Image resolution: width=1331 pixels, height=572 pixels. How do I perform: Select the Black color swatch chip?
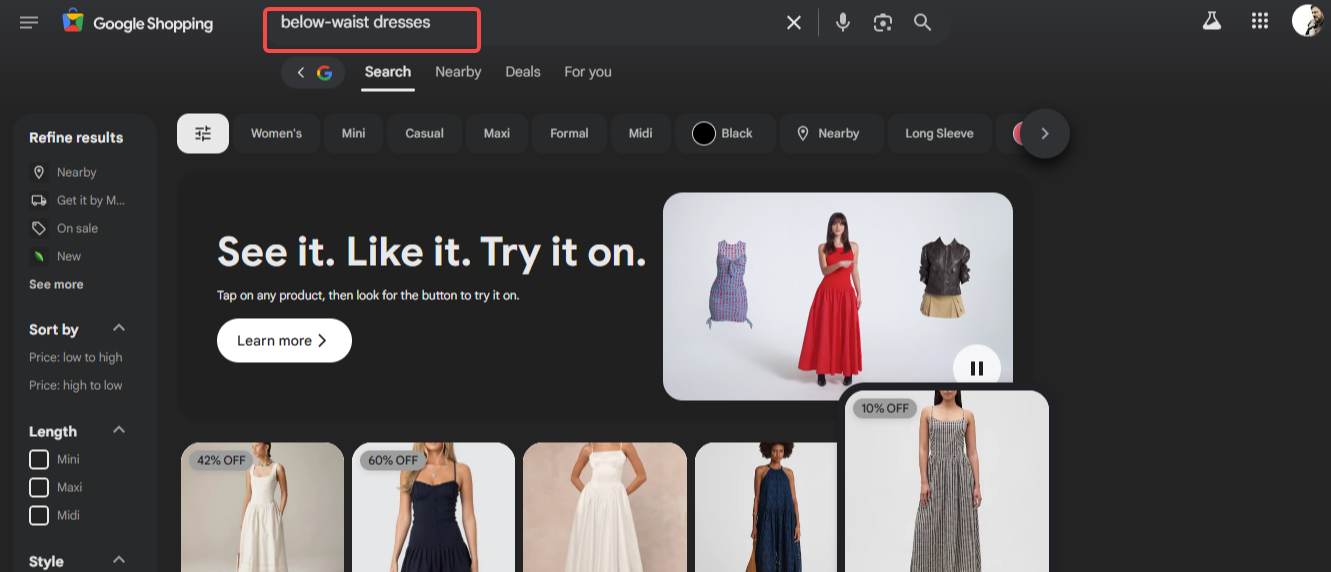click(x=723, y=133)
